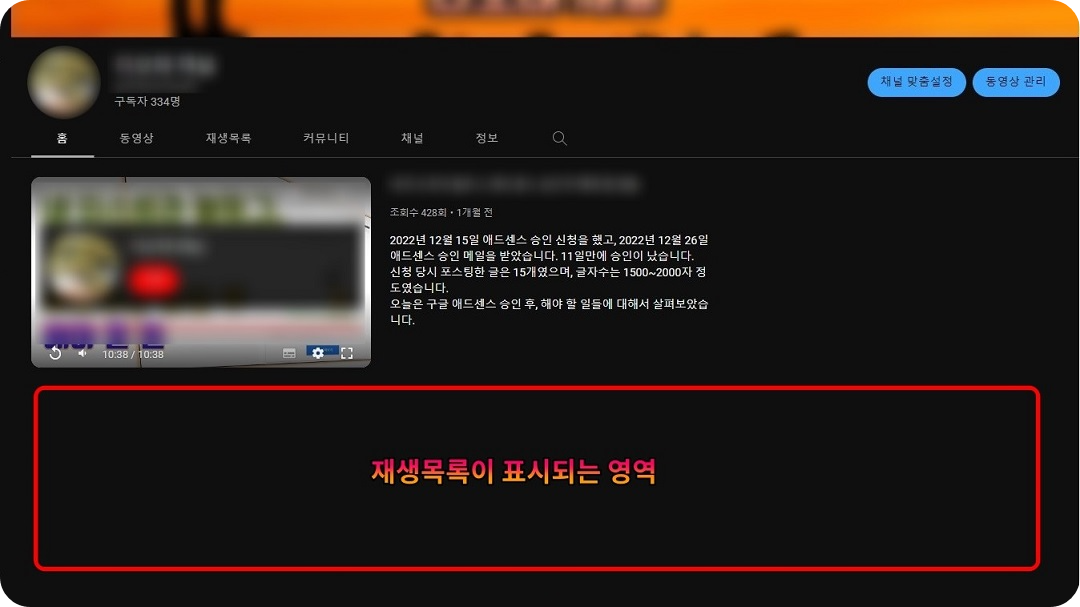This screenshot has height=607, width=1080.
Task: Click the 채널 맞춤설정 button
Action: pos(916,82)
